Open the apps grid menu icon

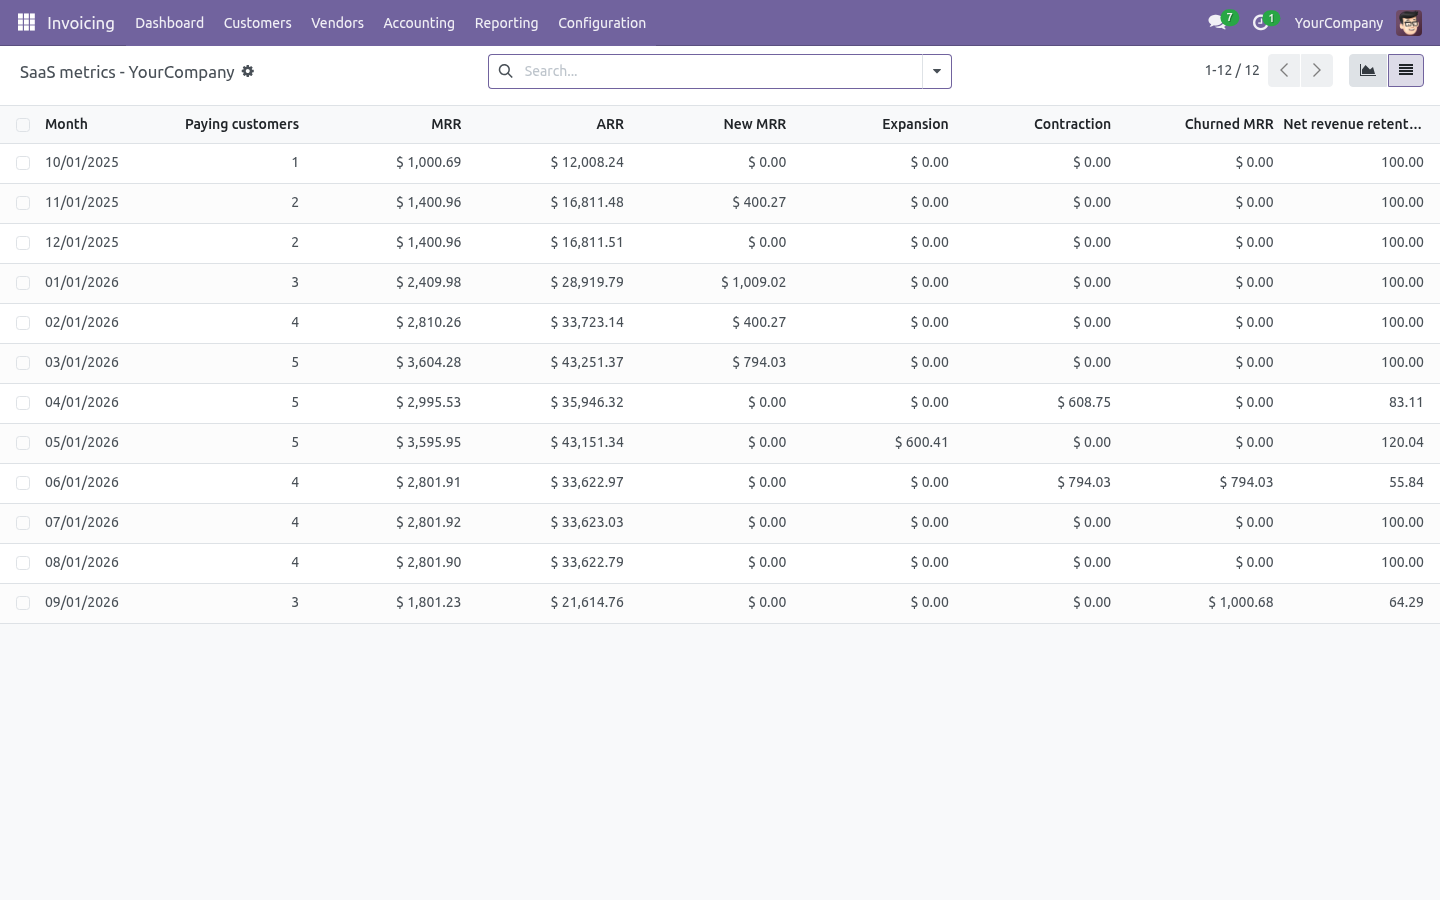click(x=26, y=22)
